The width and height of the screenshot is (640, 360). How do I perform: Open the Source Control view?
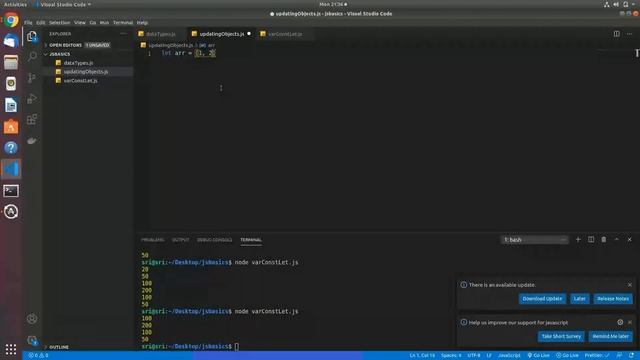click(x=32, y=78)
